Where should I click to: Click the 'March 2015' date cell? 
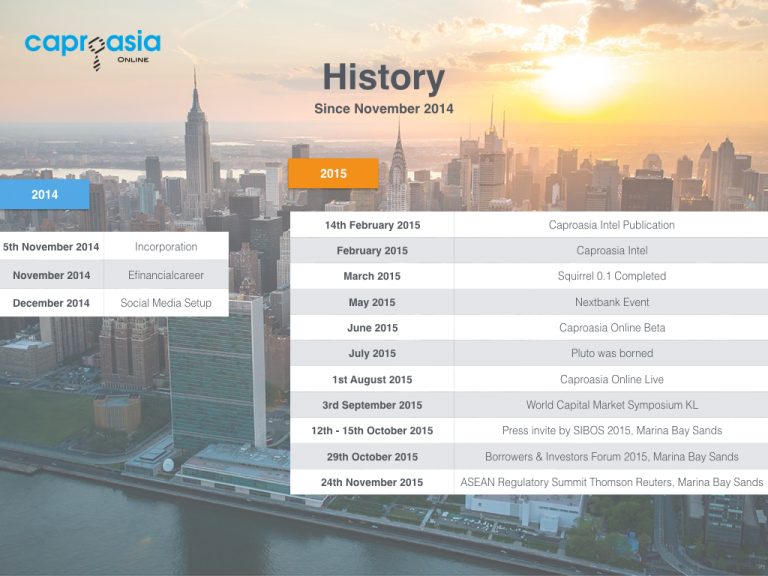pyautogui.click(x=372, y=276)
